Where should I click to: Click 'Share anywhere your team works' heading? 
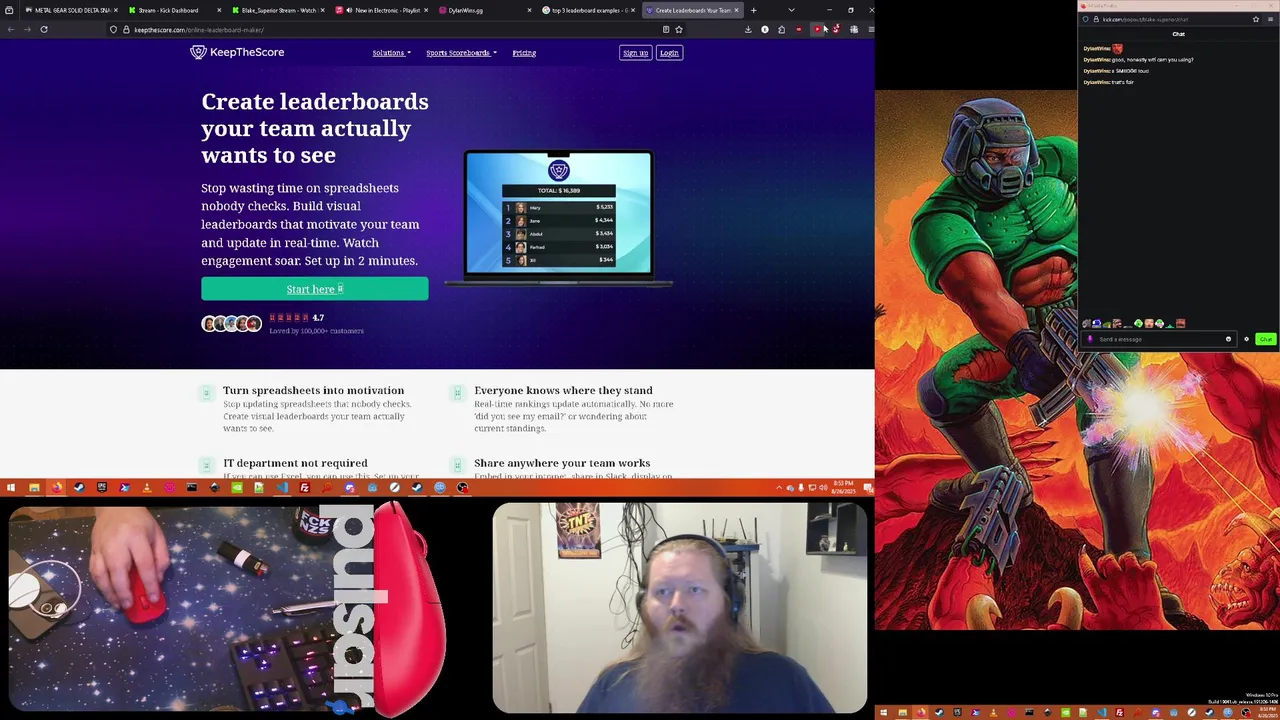[x=562, y=463]
